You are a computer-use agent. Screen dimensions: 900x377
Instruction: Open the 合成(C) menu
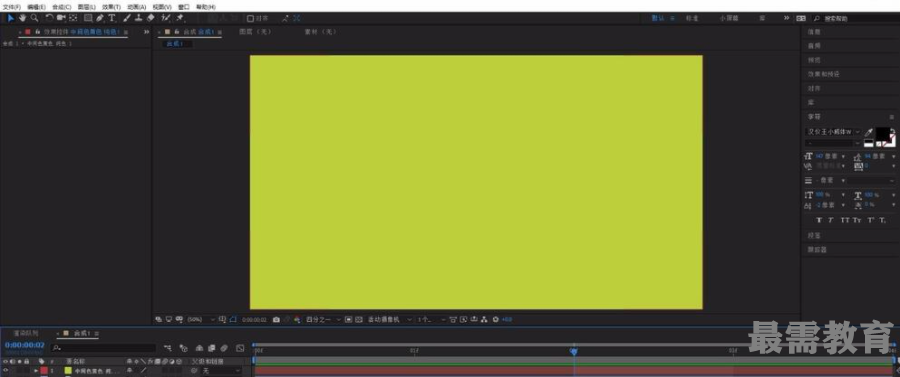pyautogui.click(x=61, y=7)
